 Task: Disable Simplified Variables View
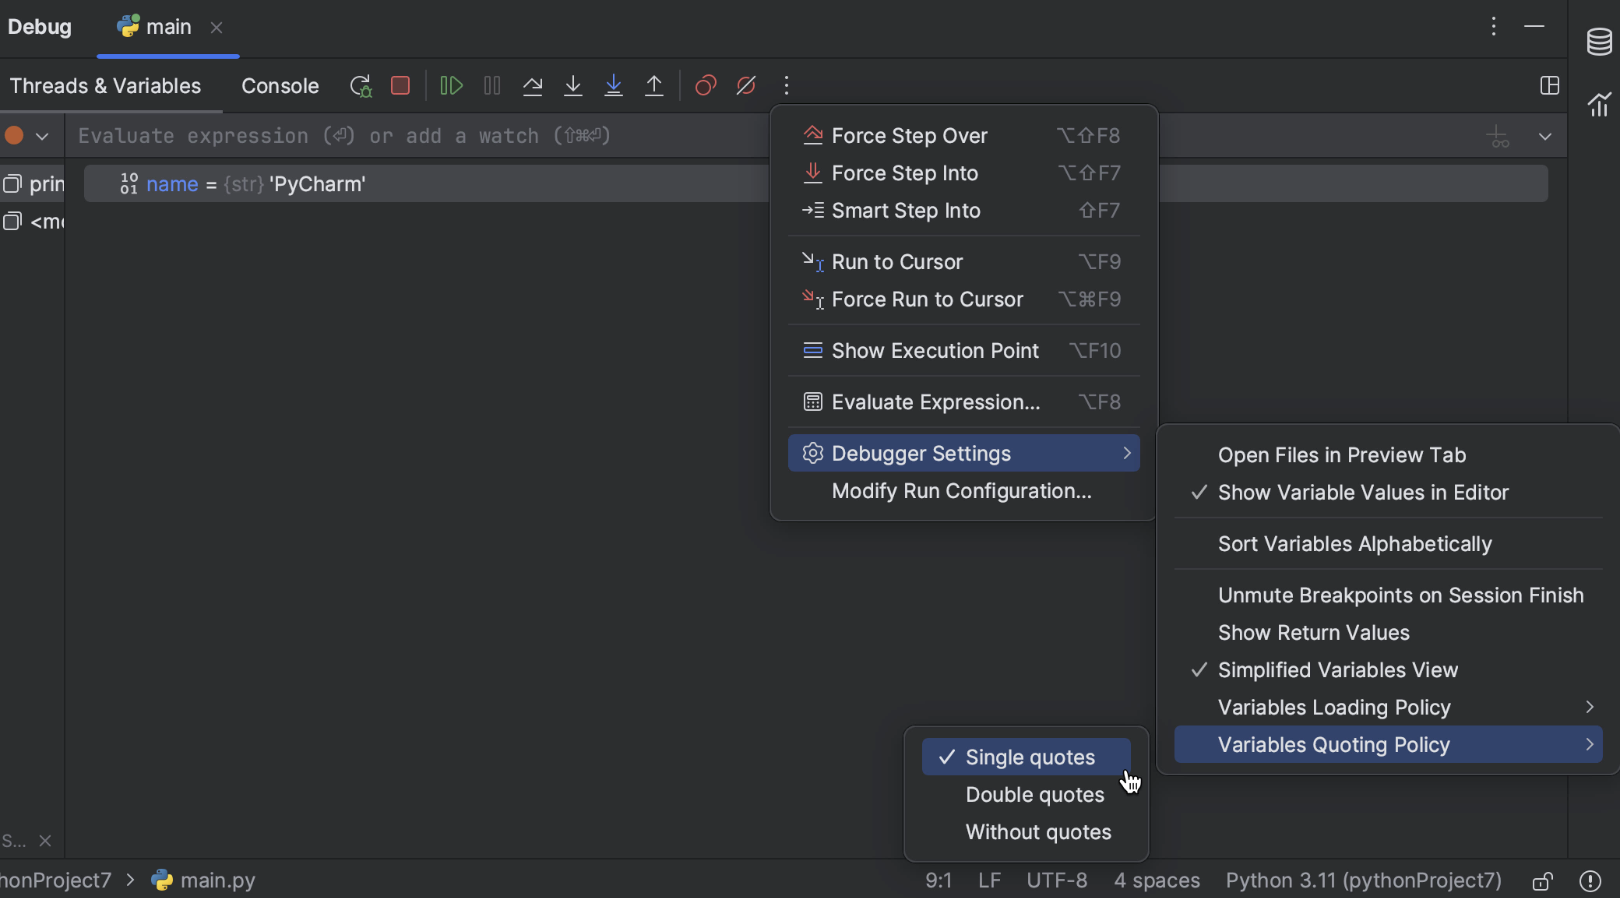click(1337, 670)
